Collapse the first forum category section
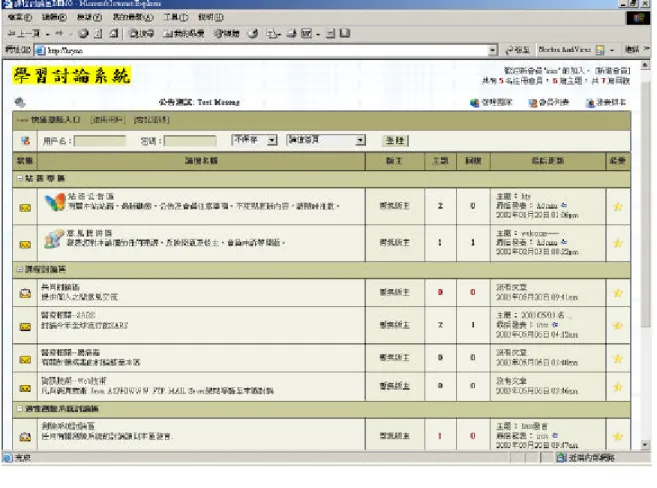 20,178
